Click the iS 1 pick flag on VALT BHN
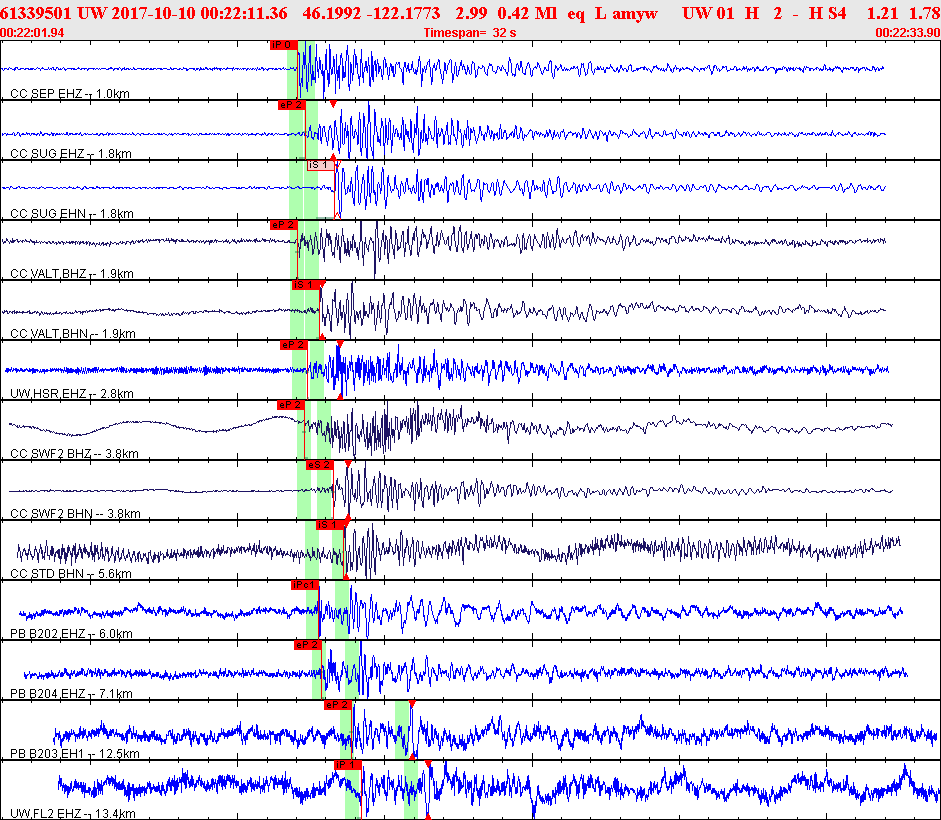The height and width of the screenshot is (820, 941). (305, 285)
